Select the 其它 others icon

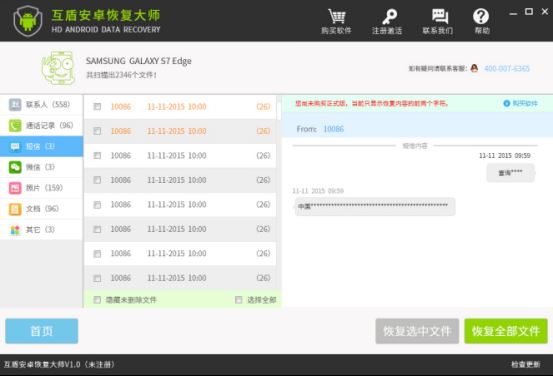click(x=15, y=230)
